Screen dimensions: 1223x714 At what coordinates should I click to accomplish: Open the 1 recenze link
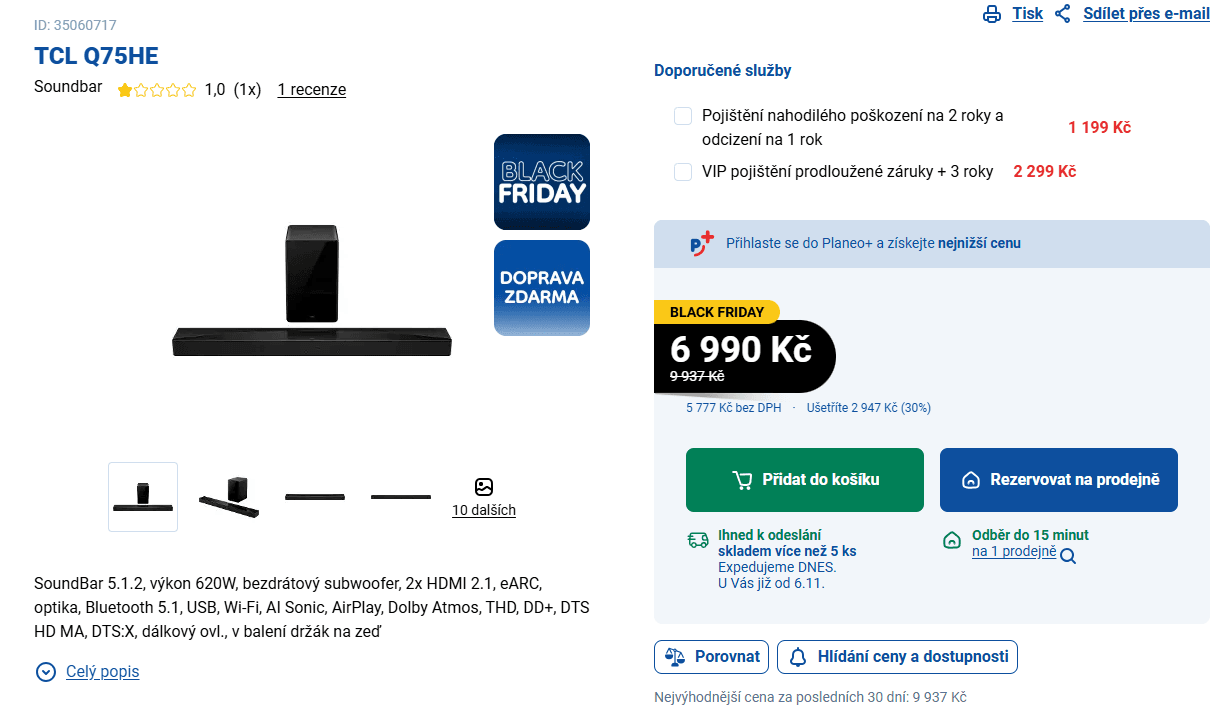click(311, 89)
